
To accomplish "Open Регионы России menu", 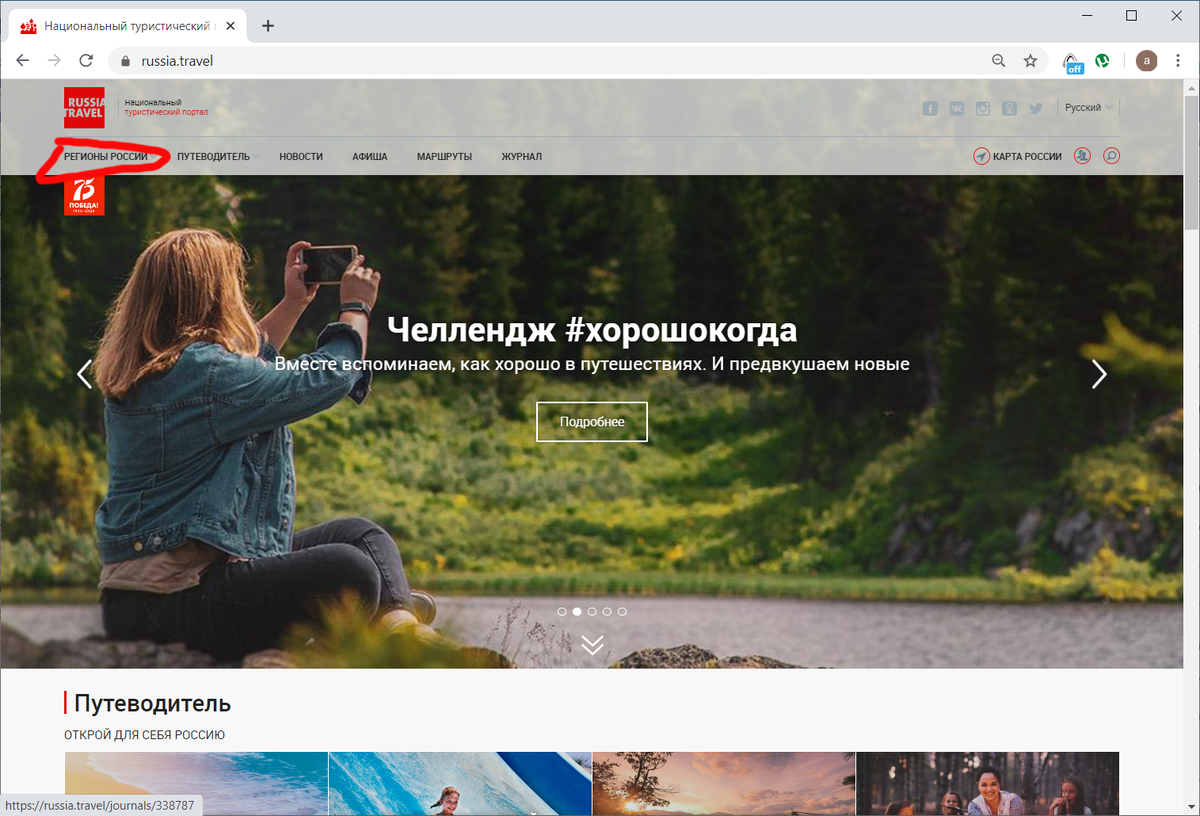I will [105, 157].
